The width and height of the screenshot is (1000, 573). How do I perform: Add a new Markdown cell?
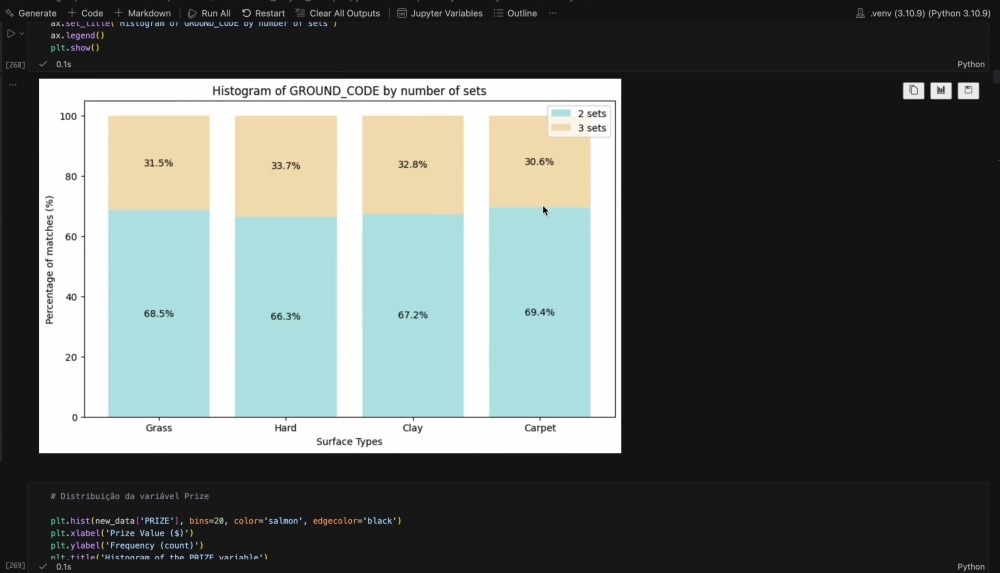(143, 13)
